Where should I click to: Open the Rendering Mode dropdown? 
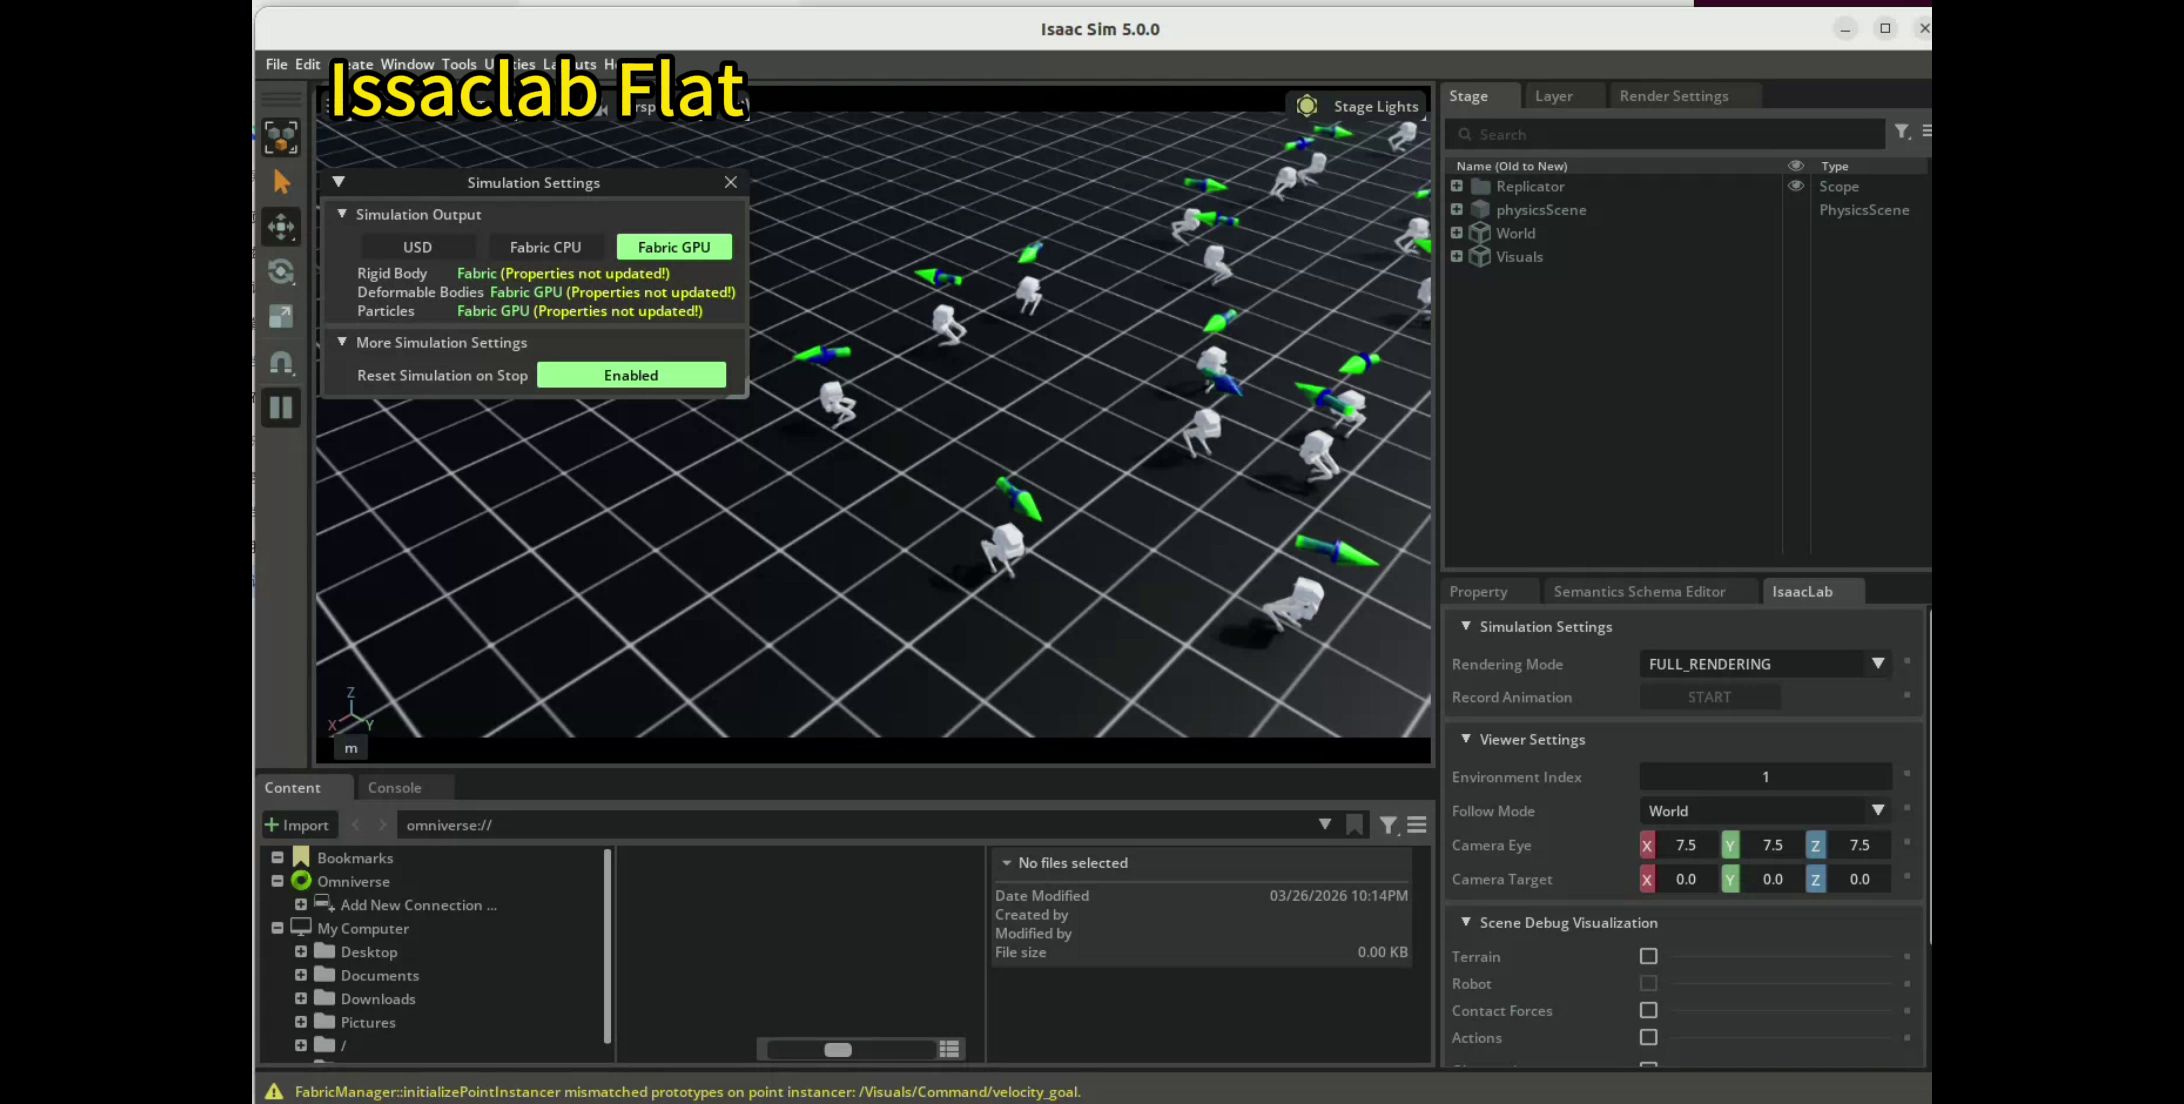pyautogui.click(x=1765, y=664)
